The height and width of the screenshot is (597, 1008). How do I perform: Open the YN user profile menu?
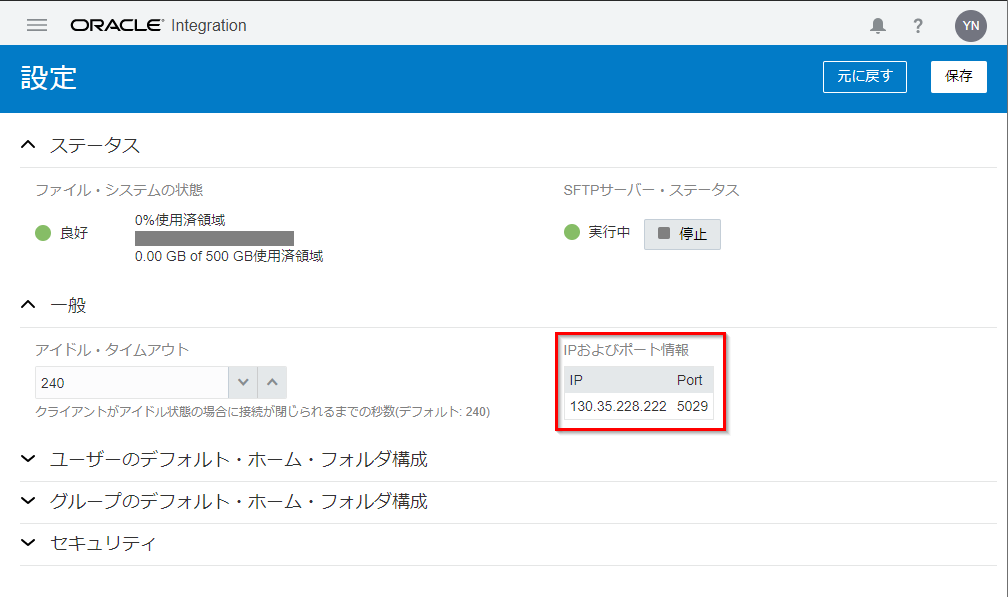click(x=970, y=26)
